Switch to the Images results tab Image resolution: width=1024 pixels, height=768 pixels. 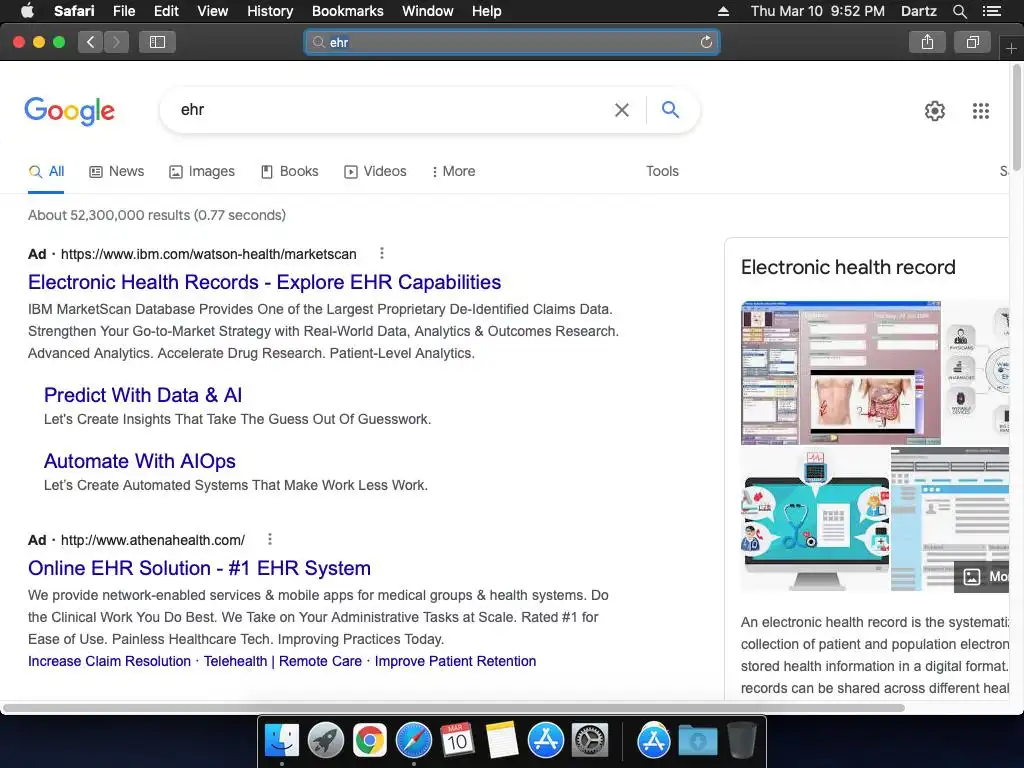click(x=202, y=171)
